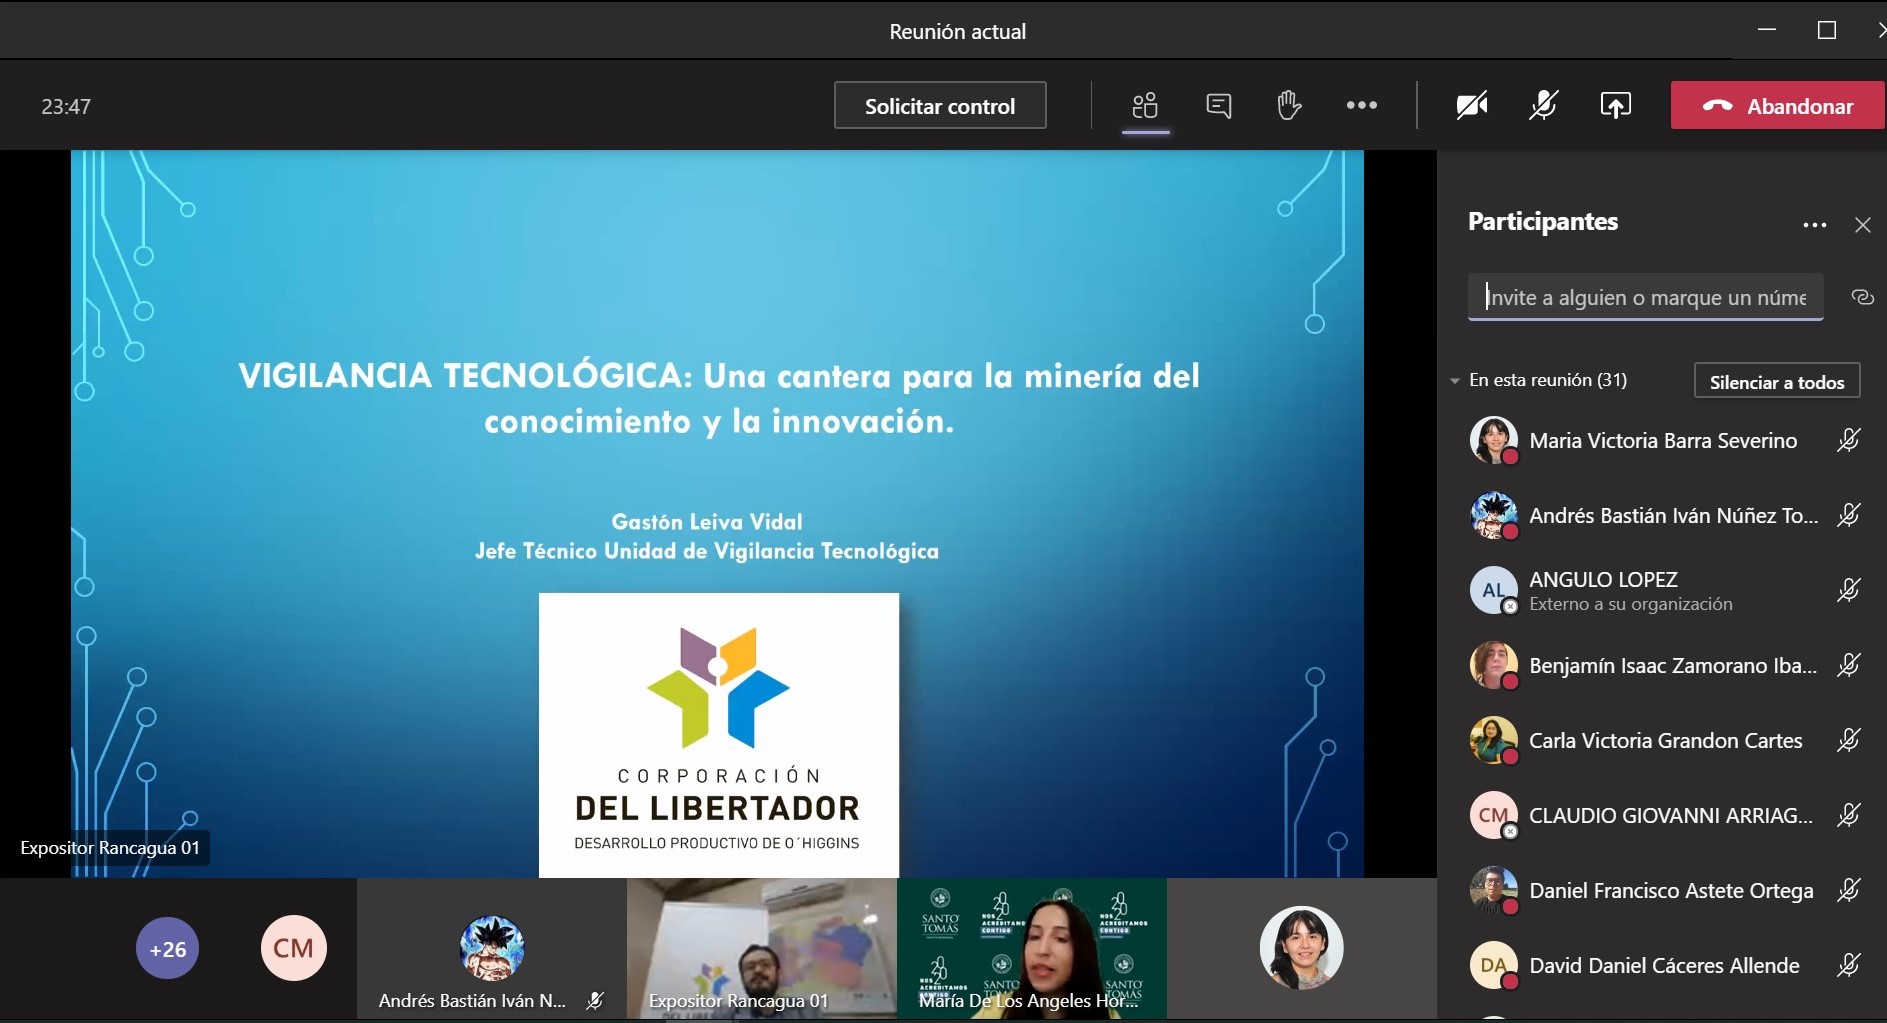Viewport: 1887px width, 1023px height.
Task: Open more actions ellipsis in toolbar
Action: click(1361, 105)
